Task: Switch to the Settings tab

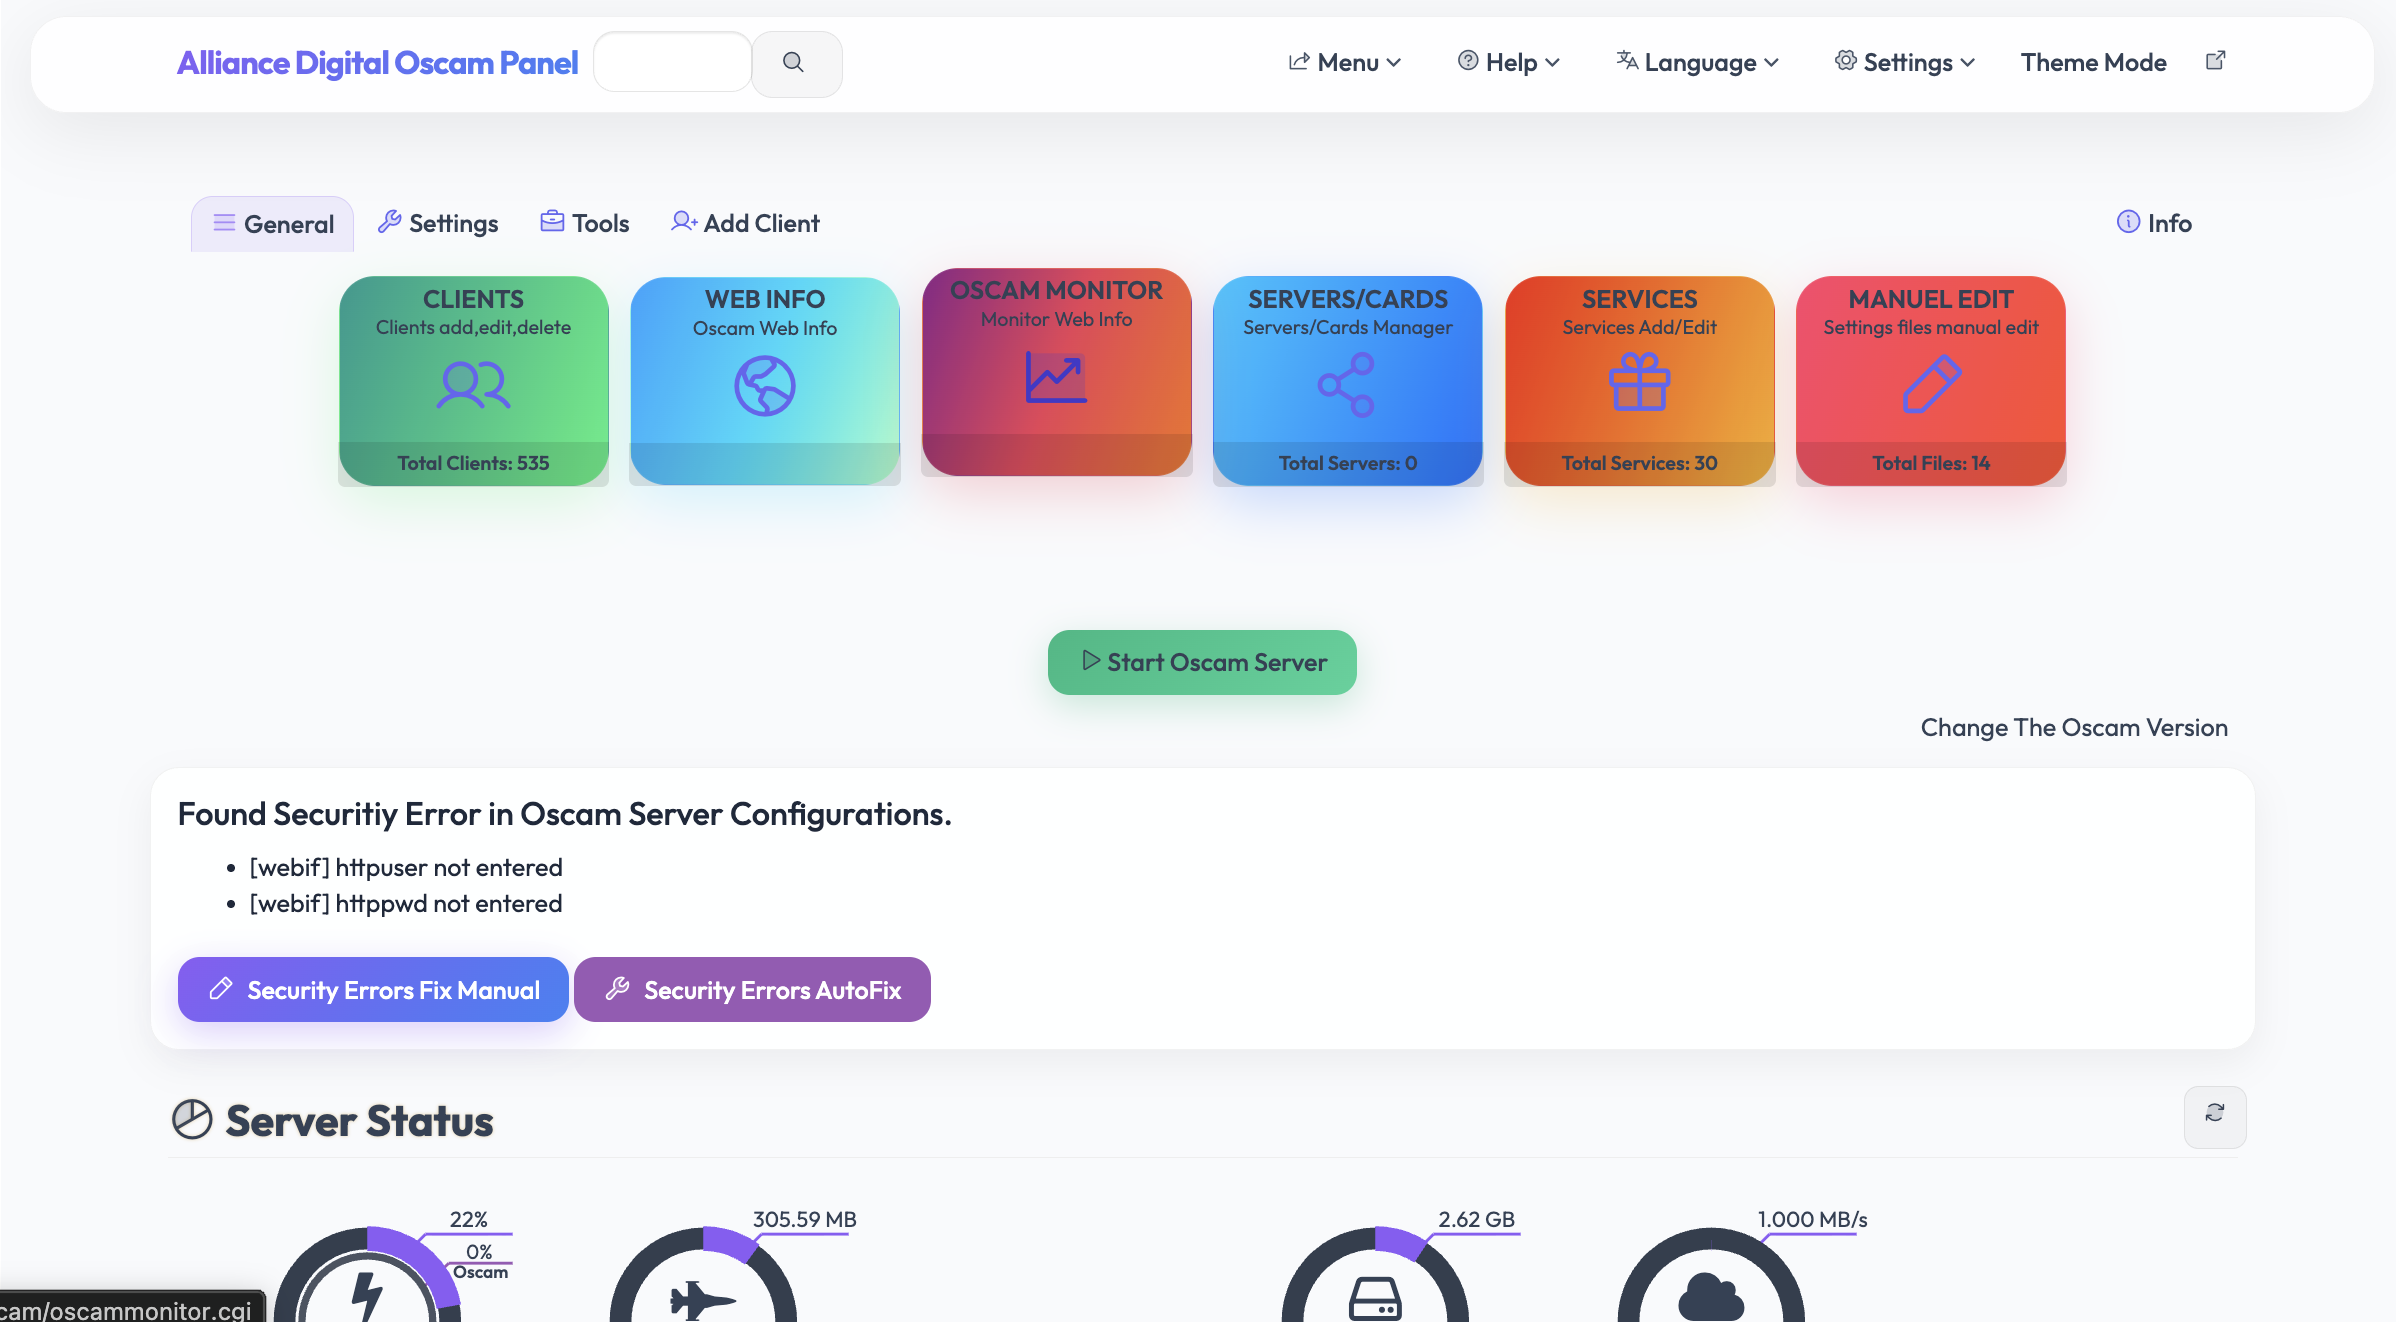Action: [x=437, y=222]
